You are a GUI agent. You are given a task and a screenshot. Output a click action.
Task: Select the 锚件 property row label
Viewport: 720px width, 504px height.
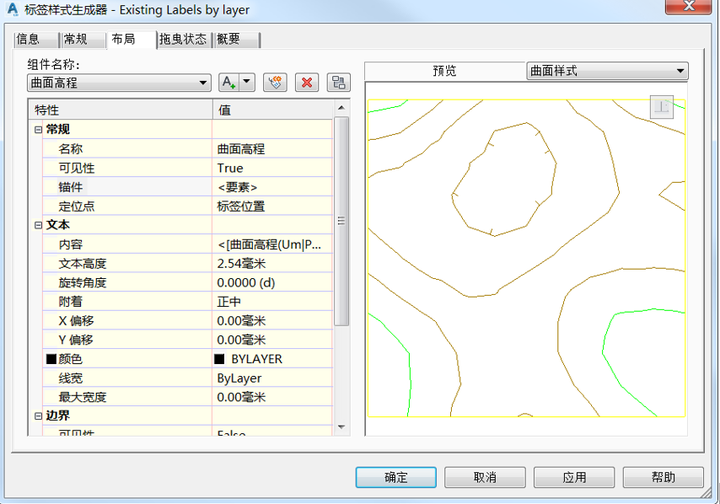(70, 187)
